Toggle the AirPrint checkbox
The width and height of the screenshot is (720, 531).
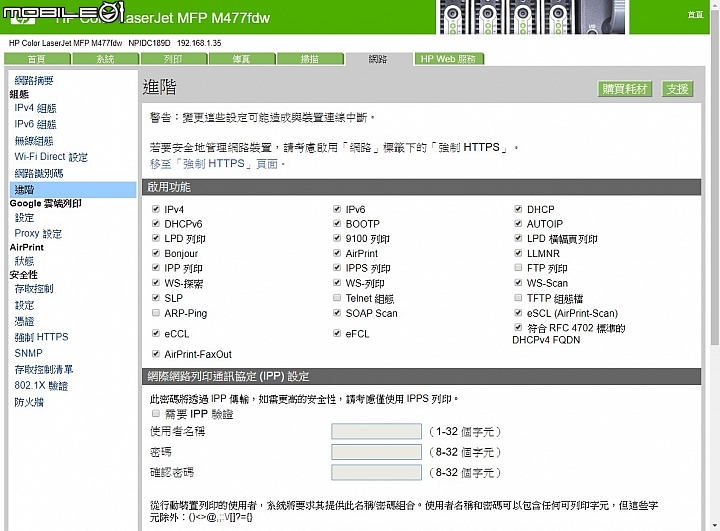tap(337, 253)
